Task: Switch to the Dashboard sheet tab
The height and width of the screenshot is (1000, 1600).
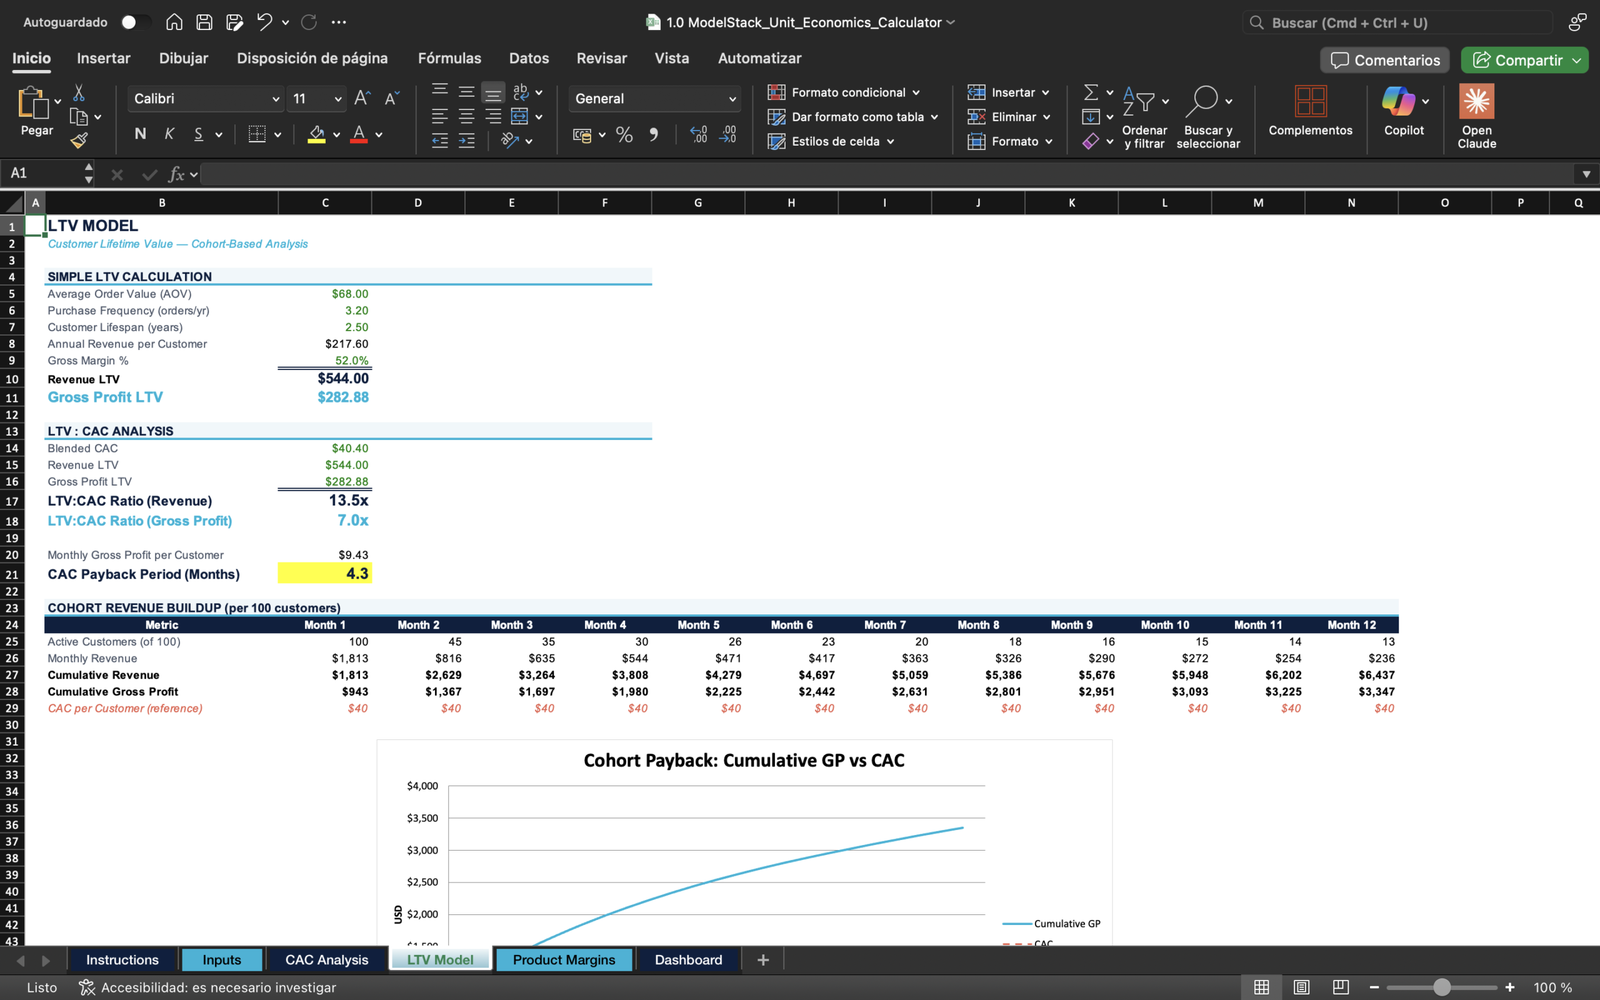Action: point(688,960)
